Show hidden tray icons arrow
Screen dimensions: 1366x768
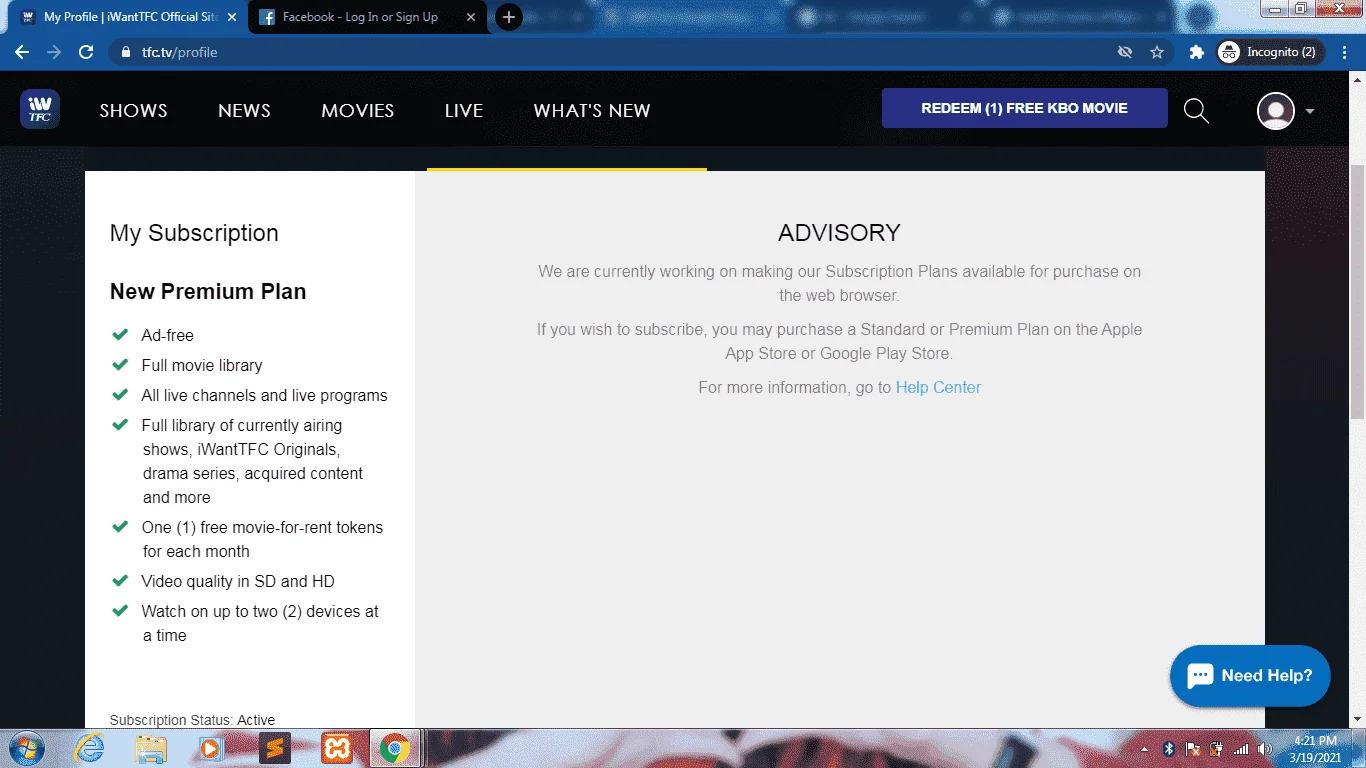[1144, 749]
